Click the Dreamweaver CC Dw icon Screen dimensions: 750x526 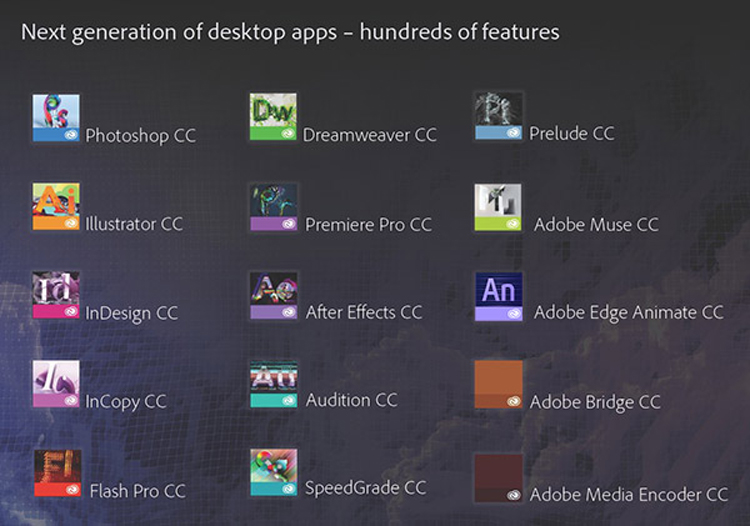(273, 117)
